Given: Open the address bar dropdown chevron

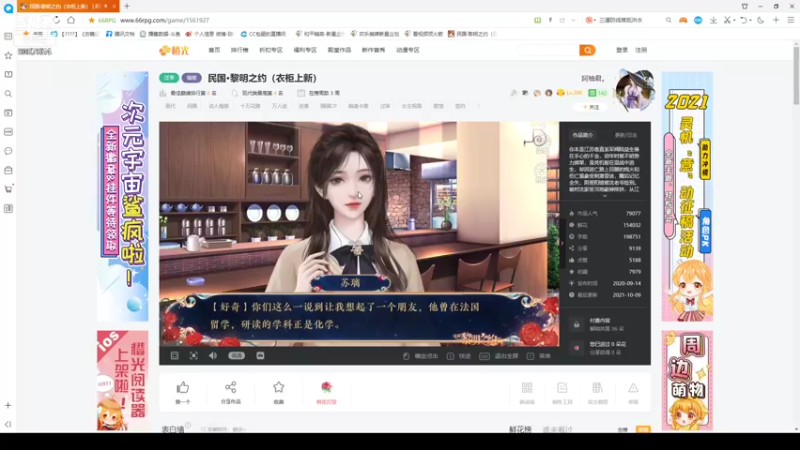Looking at the screenshot, I should (573, 20).
